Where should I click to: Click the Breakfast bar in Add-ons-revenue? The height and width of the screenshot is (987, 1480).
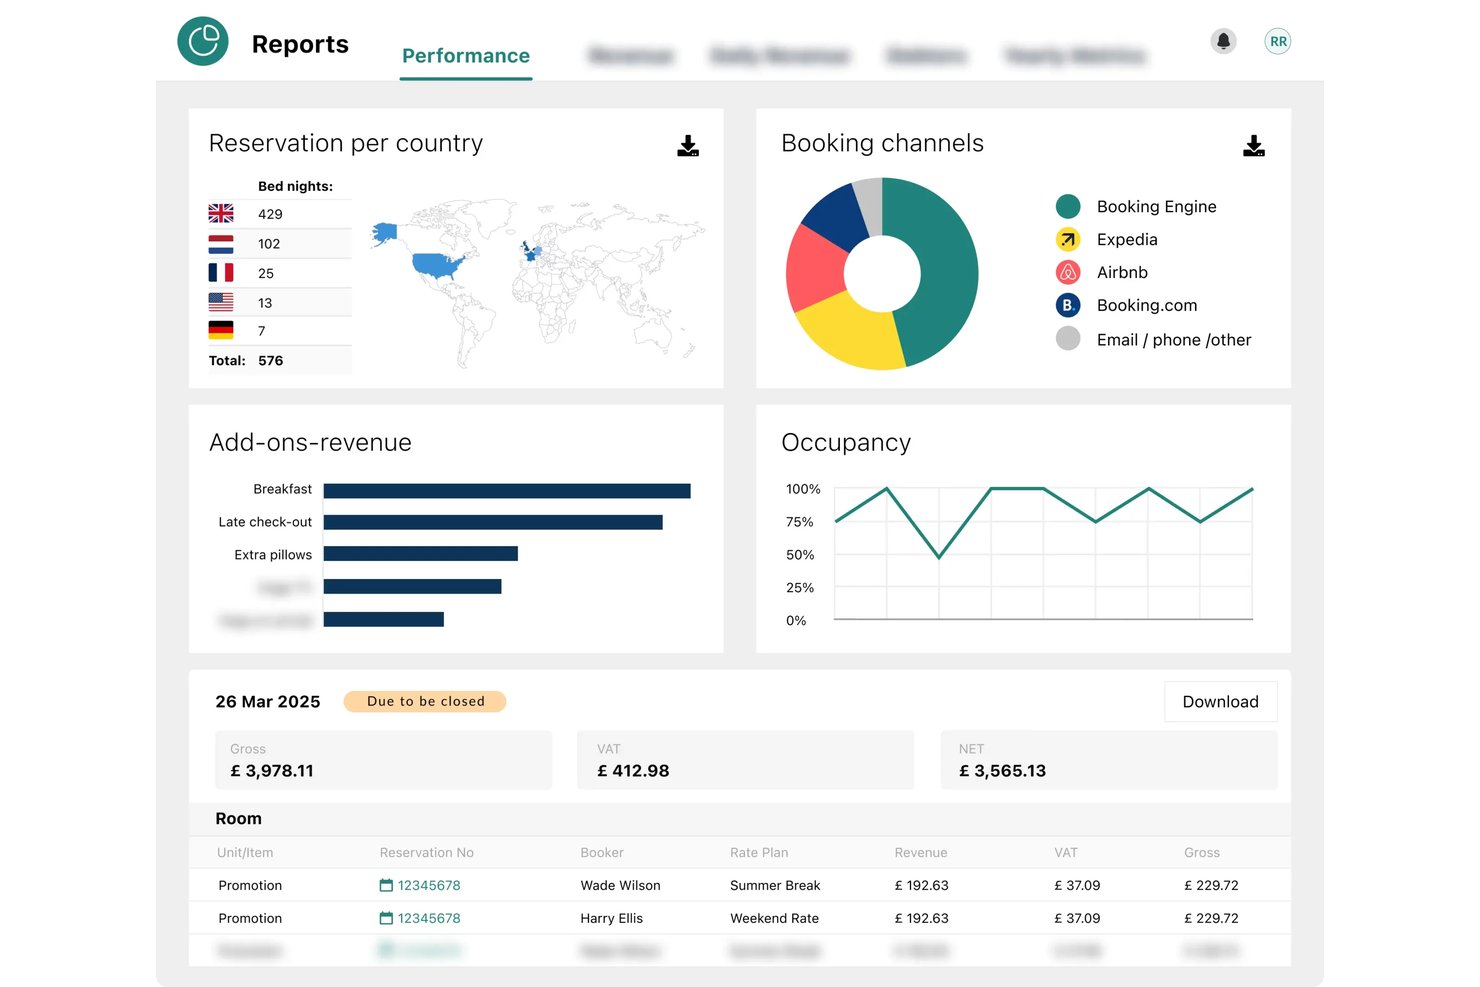pyautogui.click(x=507, y=491)
